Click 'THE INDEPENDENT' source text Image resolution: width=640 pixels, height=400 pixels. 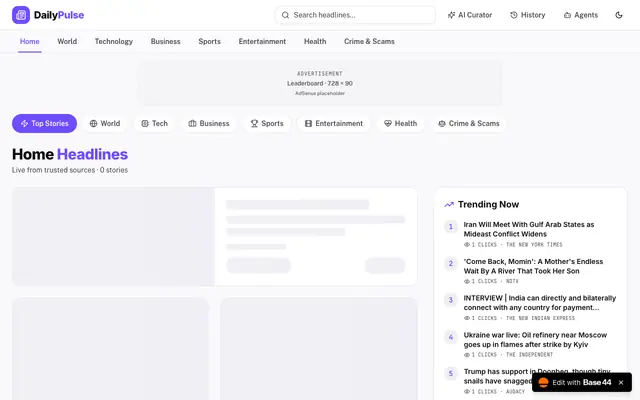(x=529, y=355)
